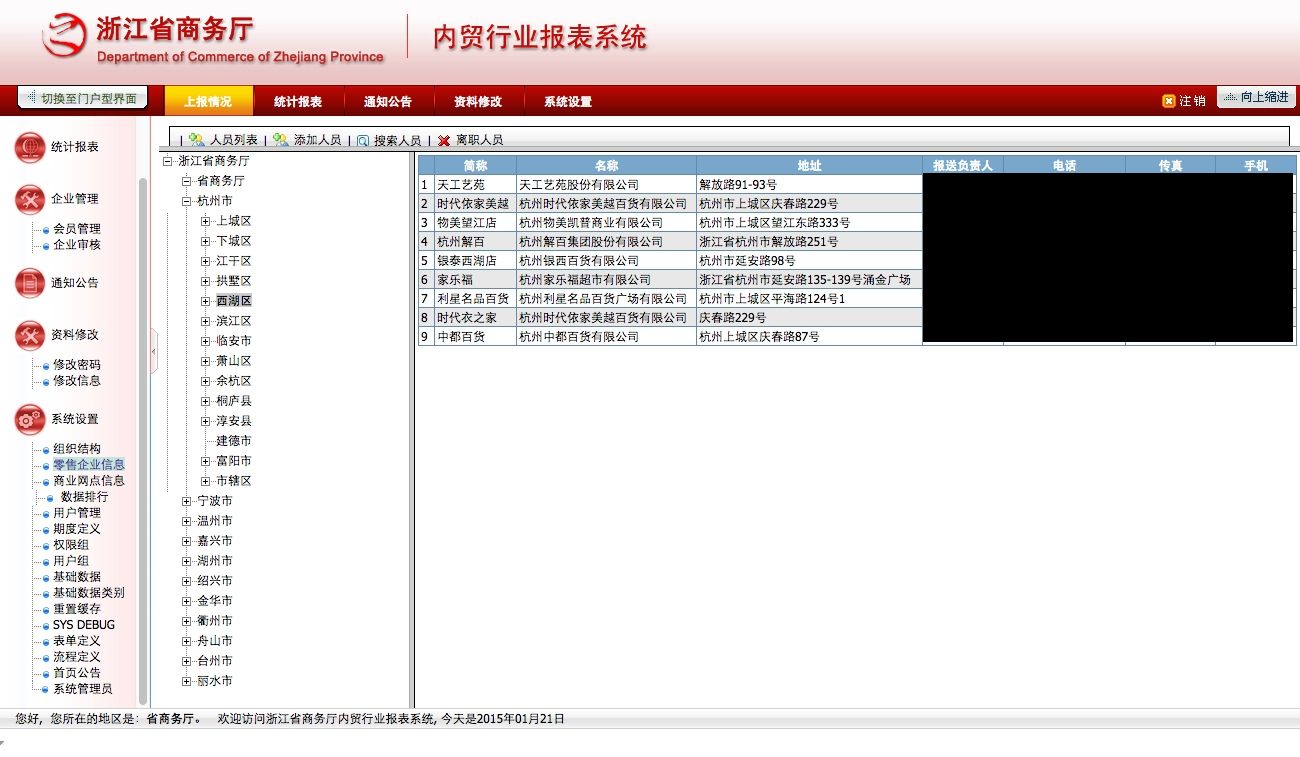1300x757 pixels.
Task: Expand the 金华市 tree node
Action: [186, 601]
